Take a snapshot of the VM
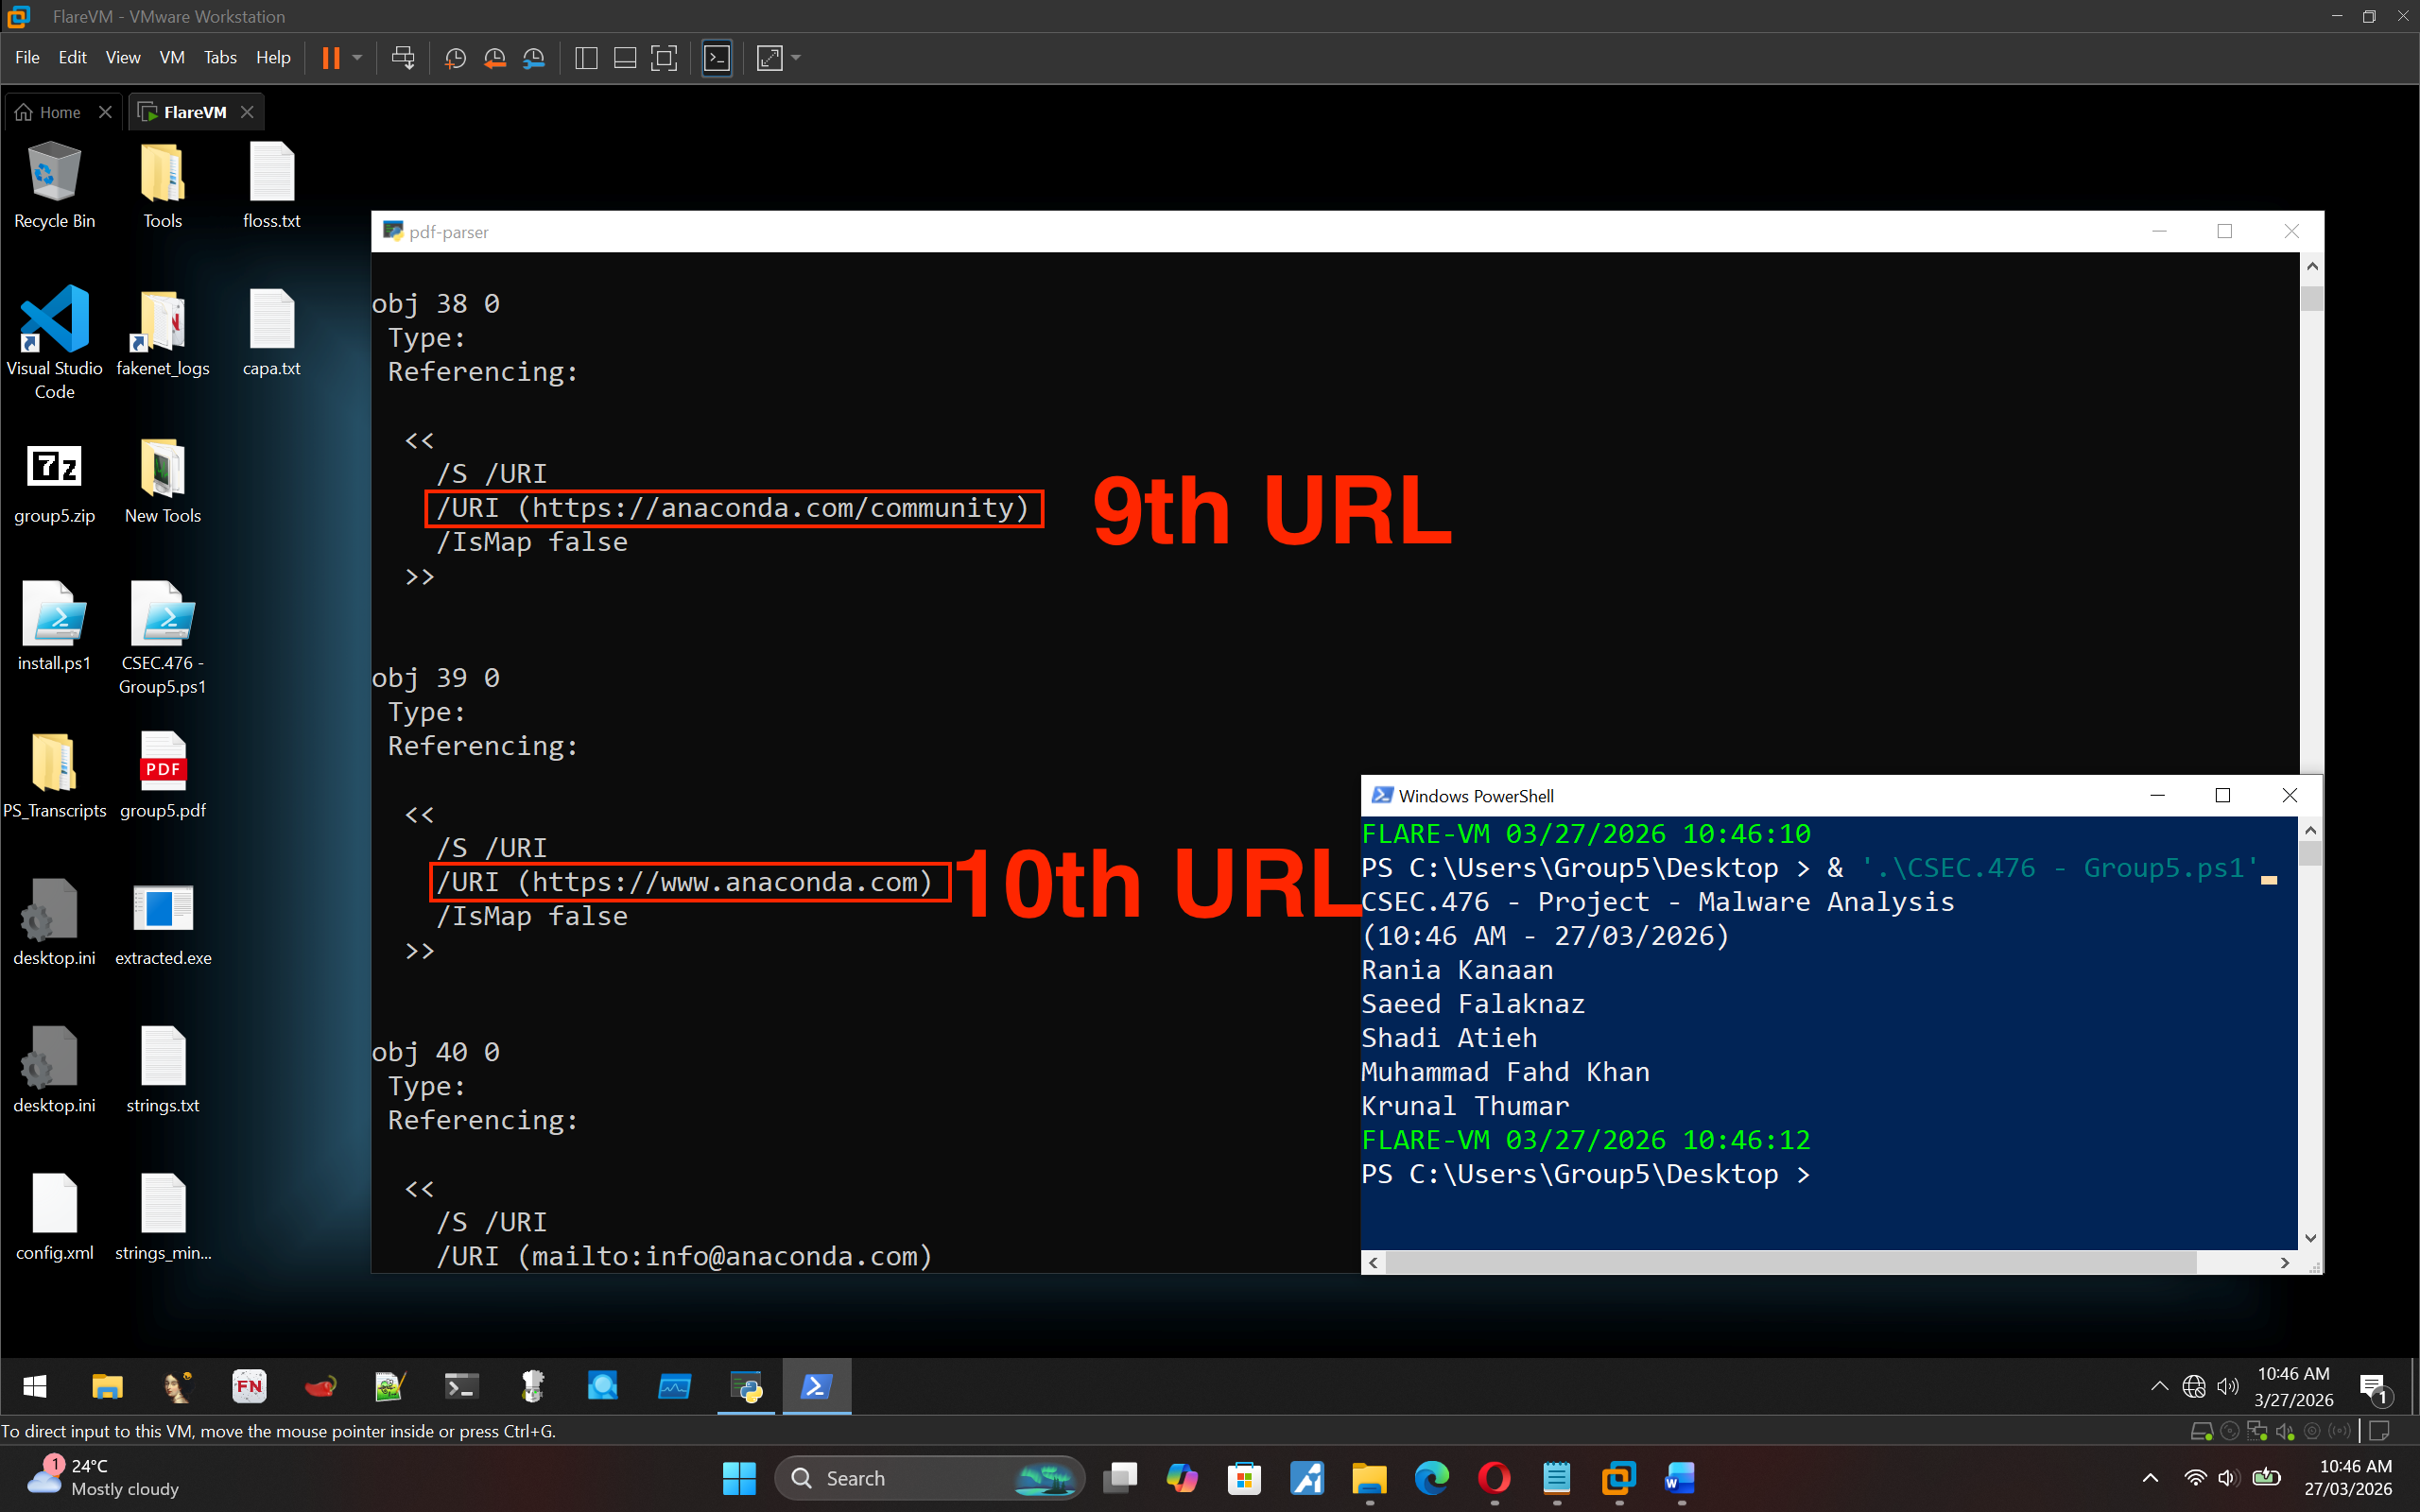 455,58
